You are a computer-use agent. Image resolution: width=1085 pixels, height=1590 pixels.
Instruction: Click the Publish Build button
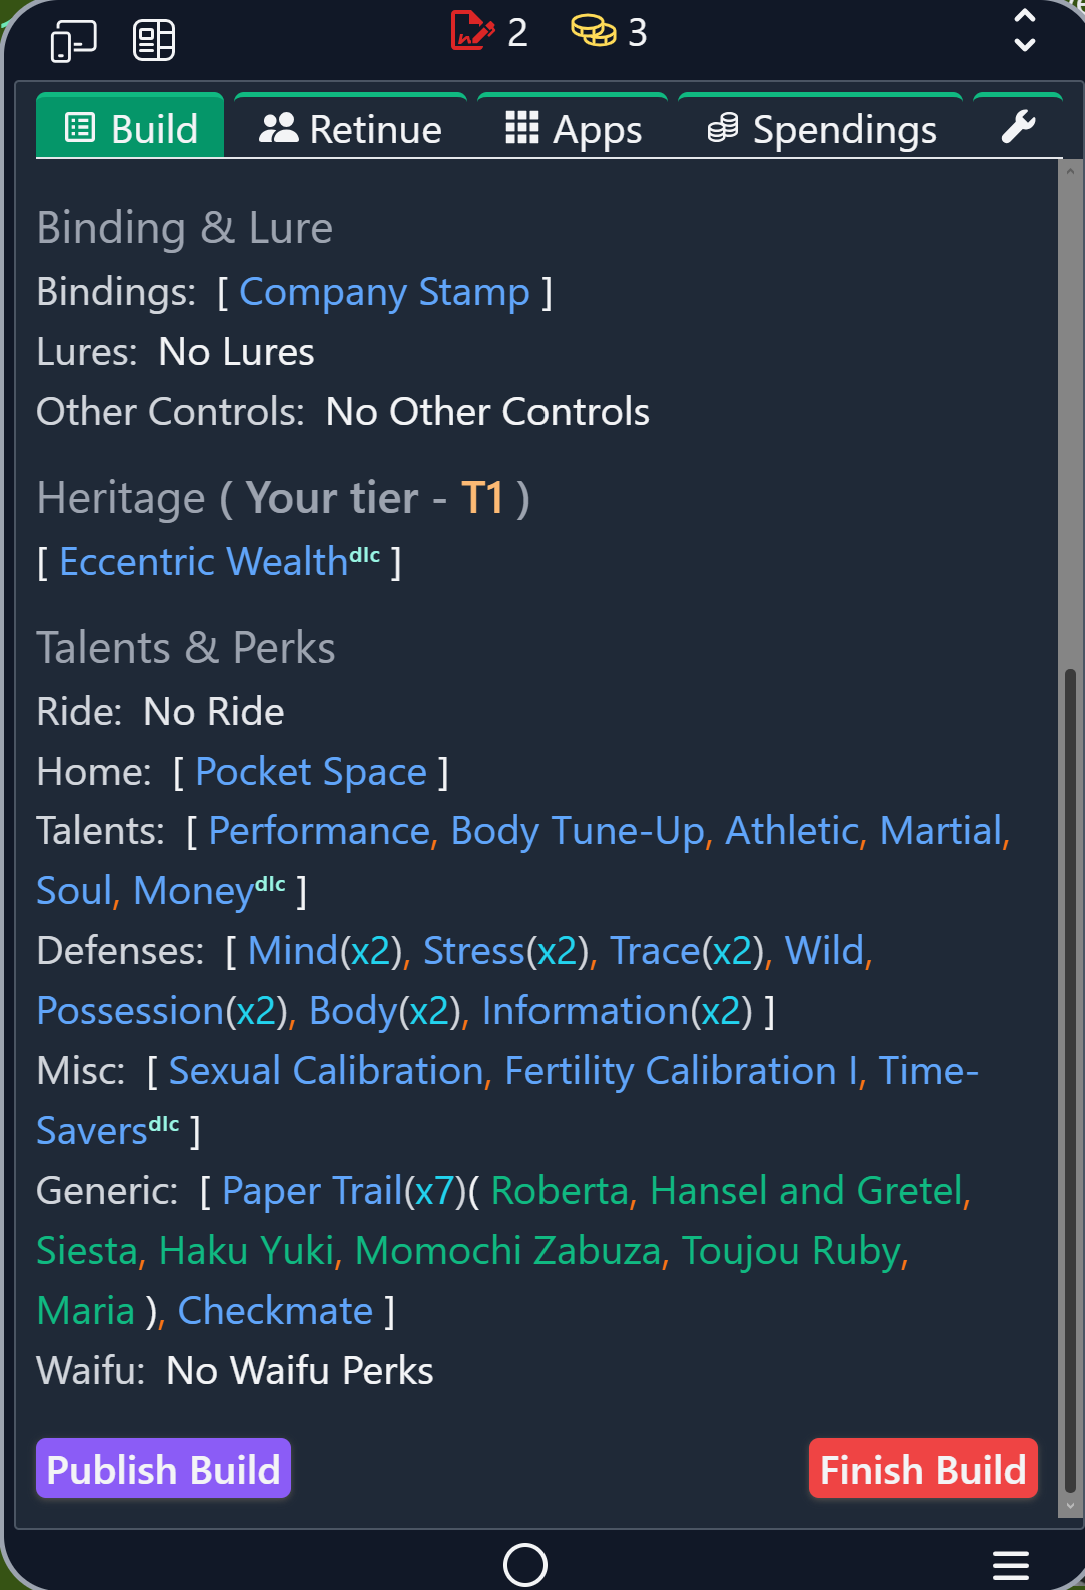pos(163,1469)
